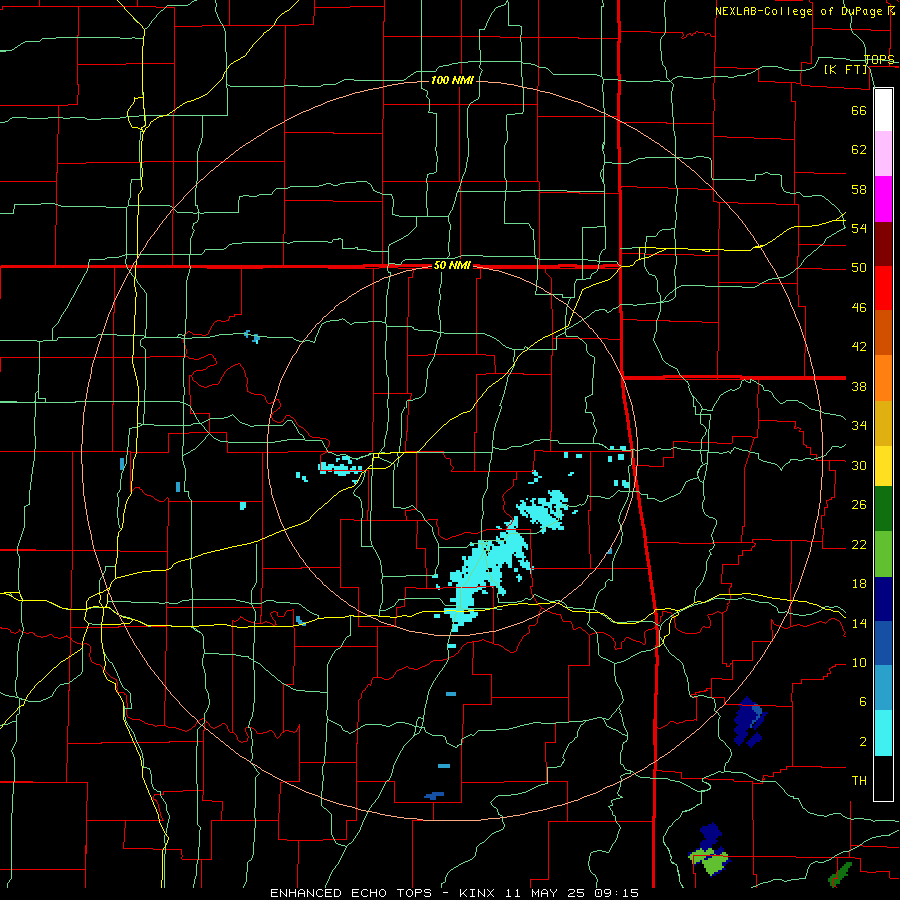Click the '6' legend value
This screenshot has height=900, width=900.
[x=862, y=702]
